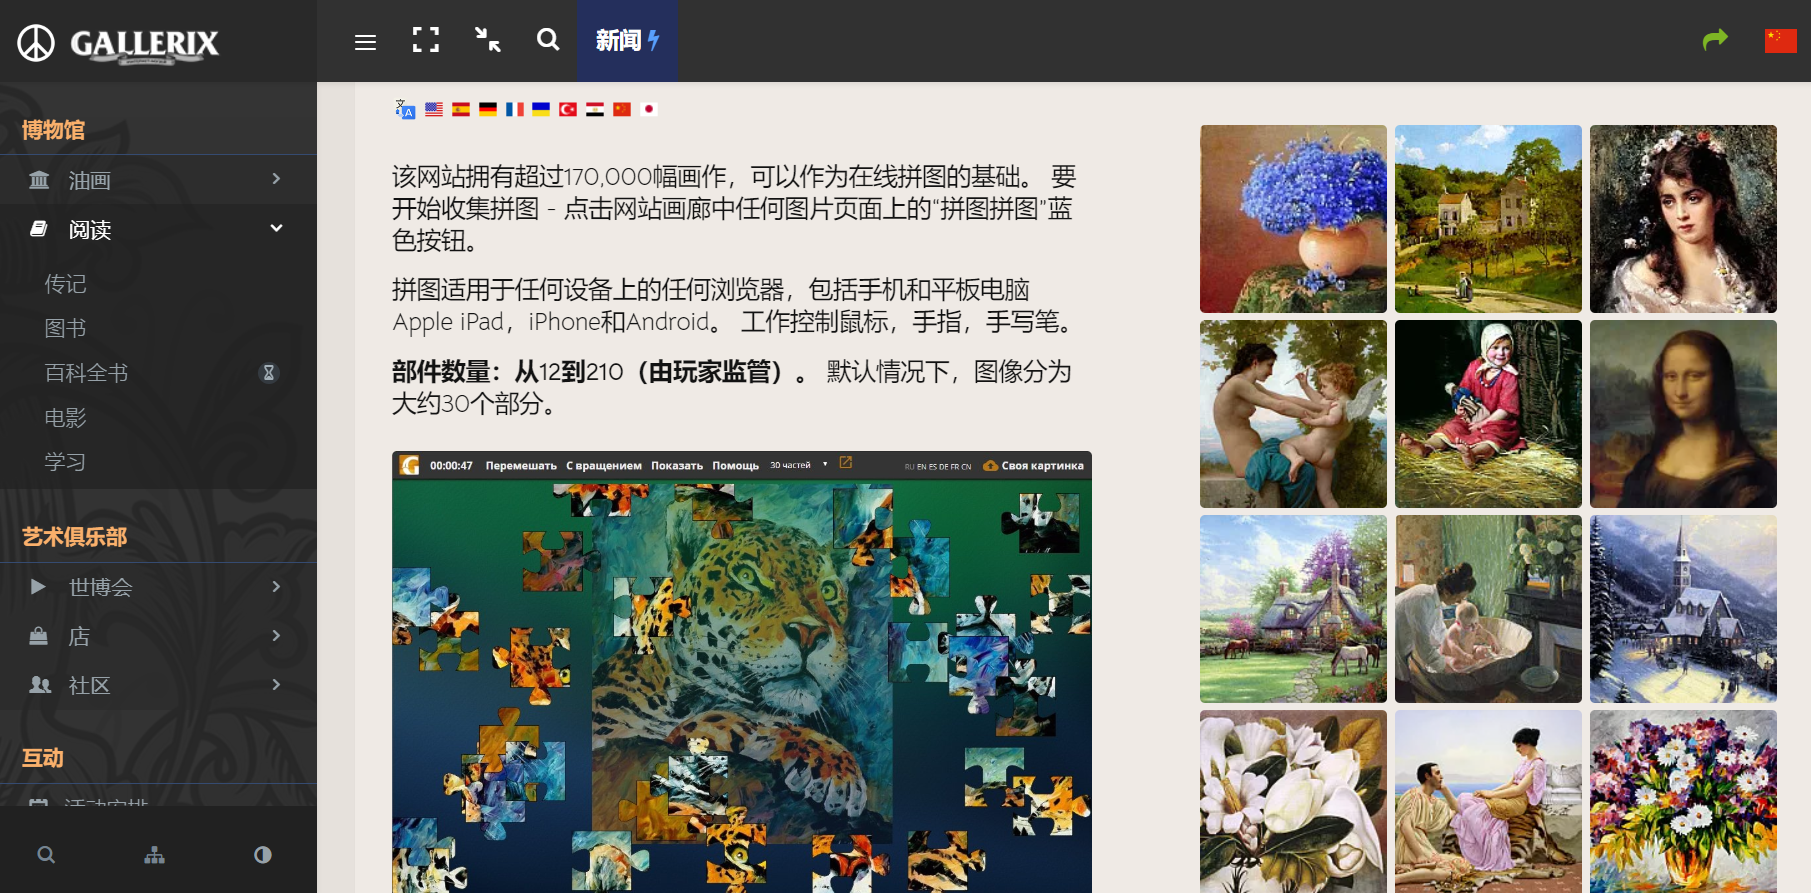1811x893 pixels.
Task: Click the book icon beside 阅读
Action: pyautogui.click(x=39, y=229)
